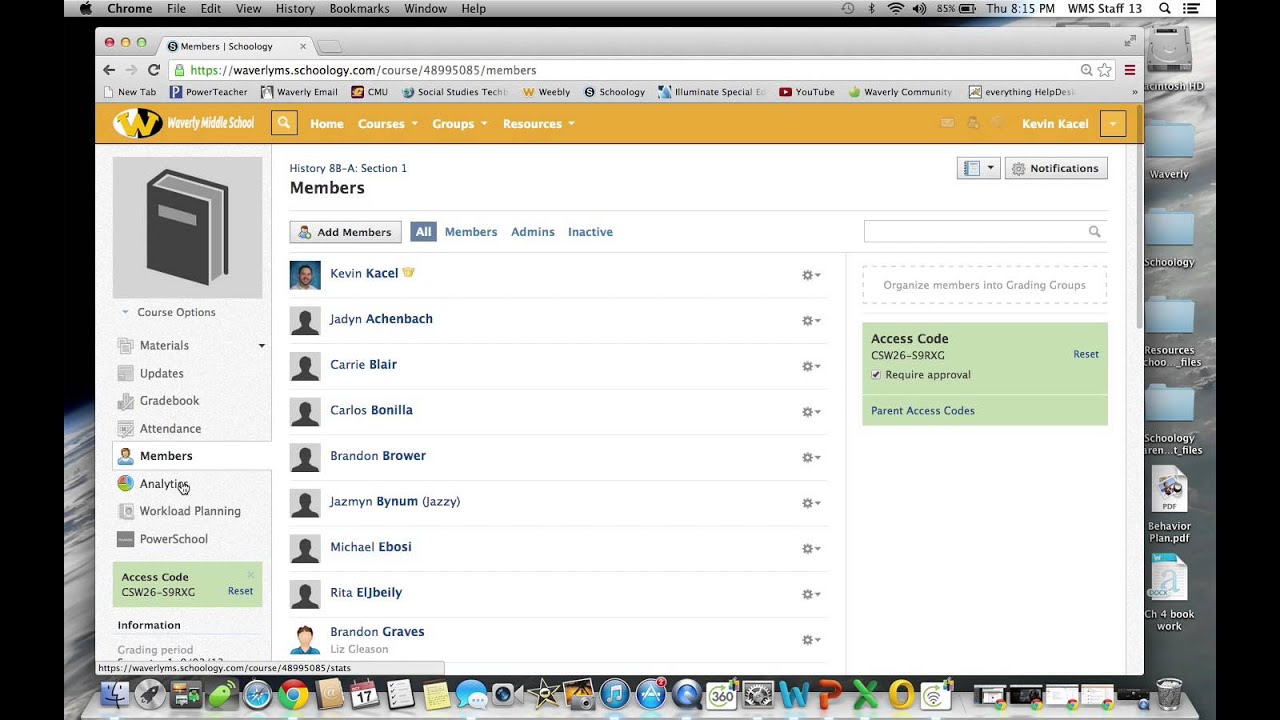The height and width of the screenshot is (720, 1280).
Task: Open gear menu for Jazmyn Bynum
Action: 811,503
